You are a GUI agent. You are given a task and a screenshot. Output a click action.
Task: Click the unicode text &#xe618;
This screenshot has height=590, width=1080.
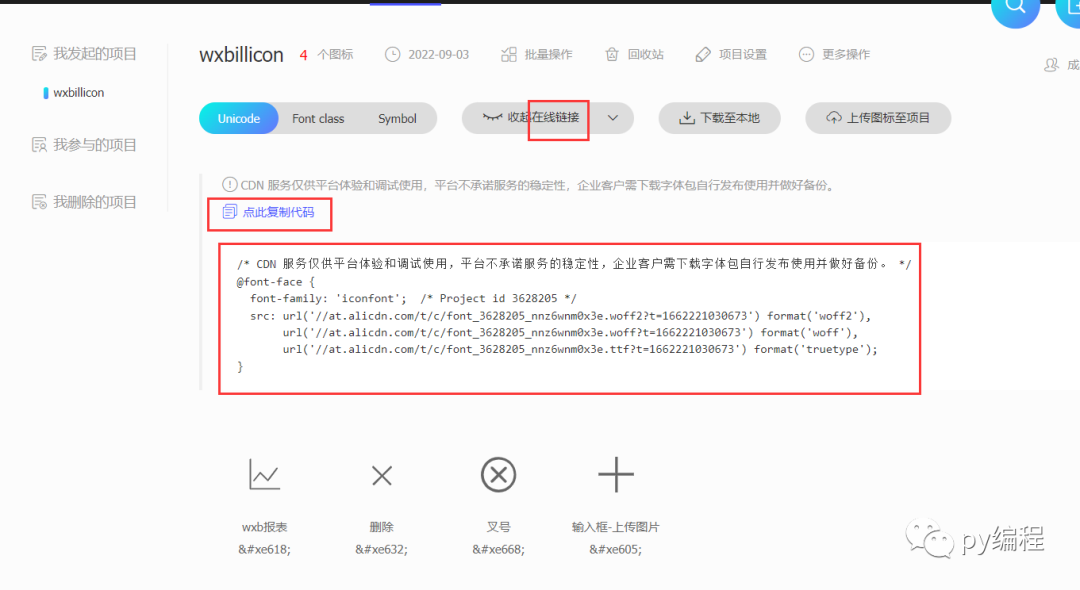264,549
